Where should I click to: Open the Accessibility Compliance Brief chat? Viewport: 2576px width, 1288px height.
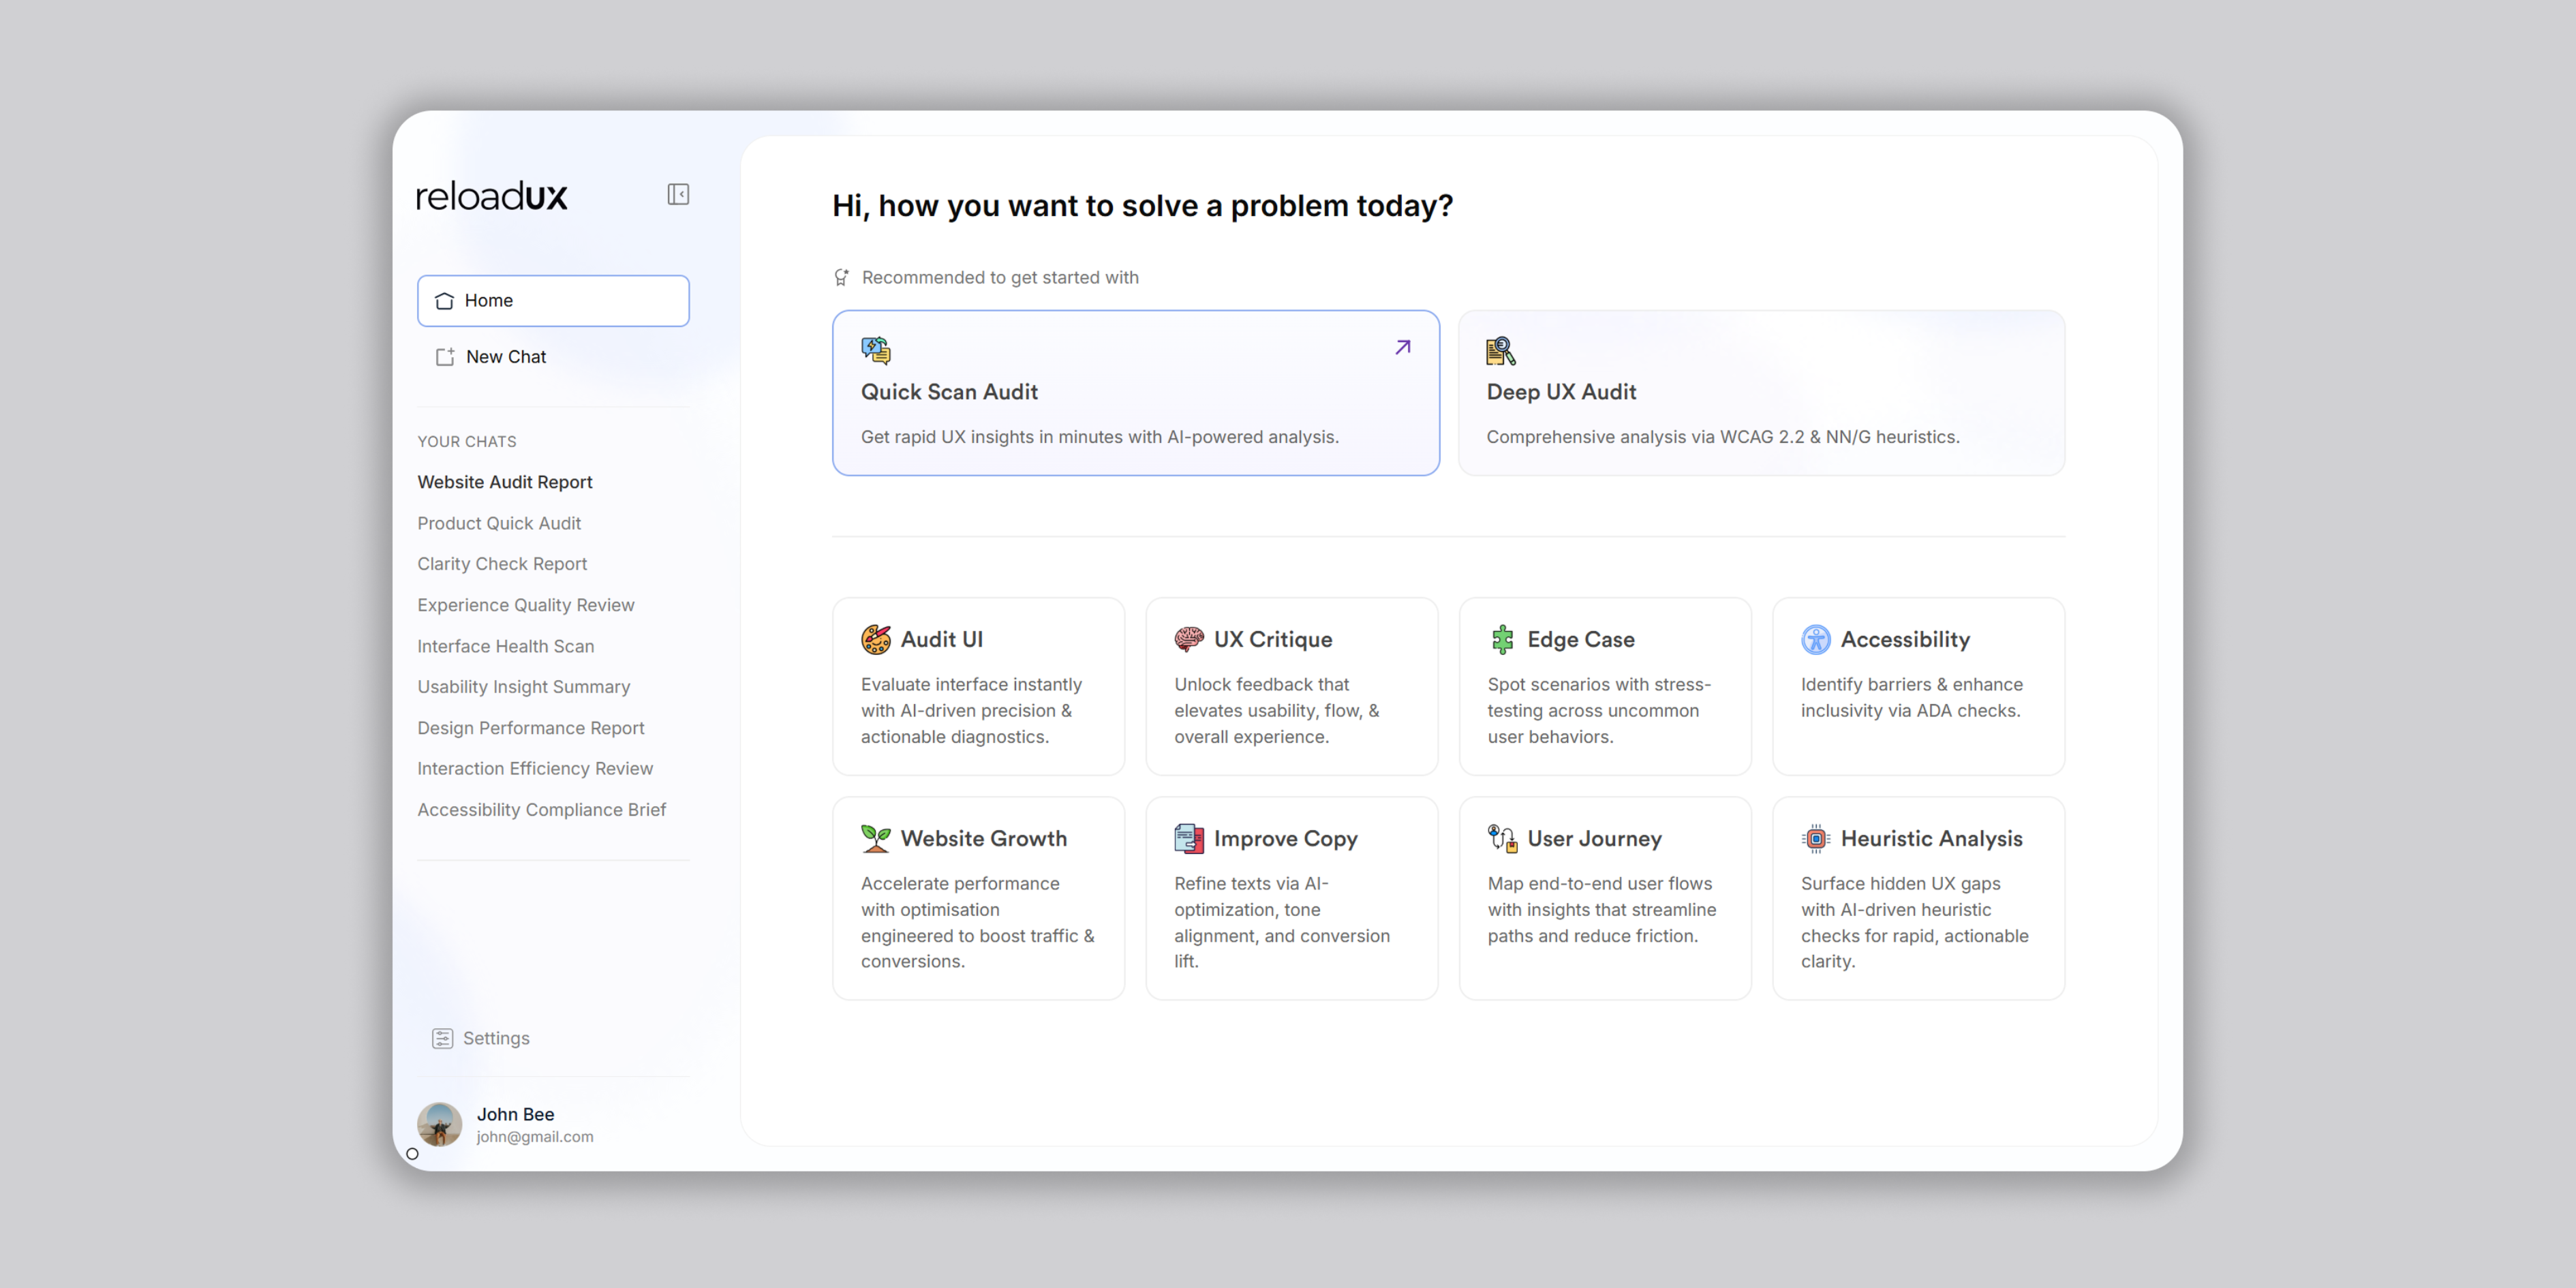click(x=541, y=809)
